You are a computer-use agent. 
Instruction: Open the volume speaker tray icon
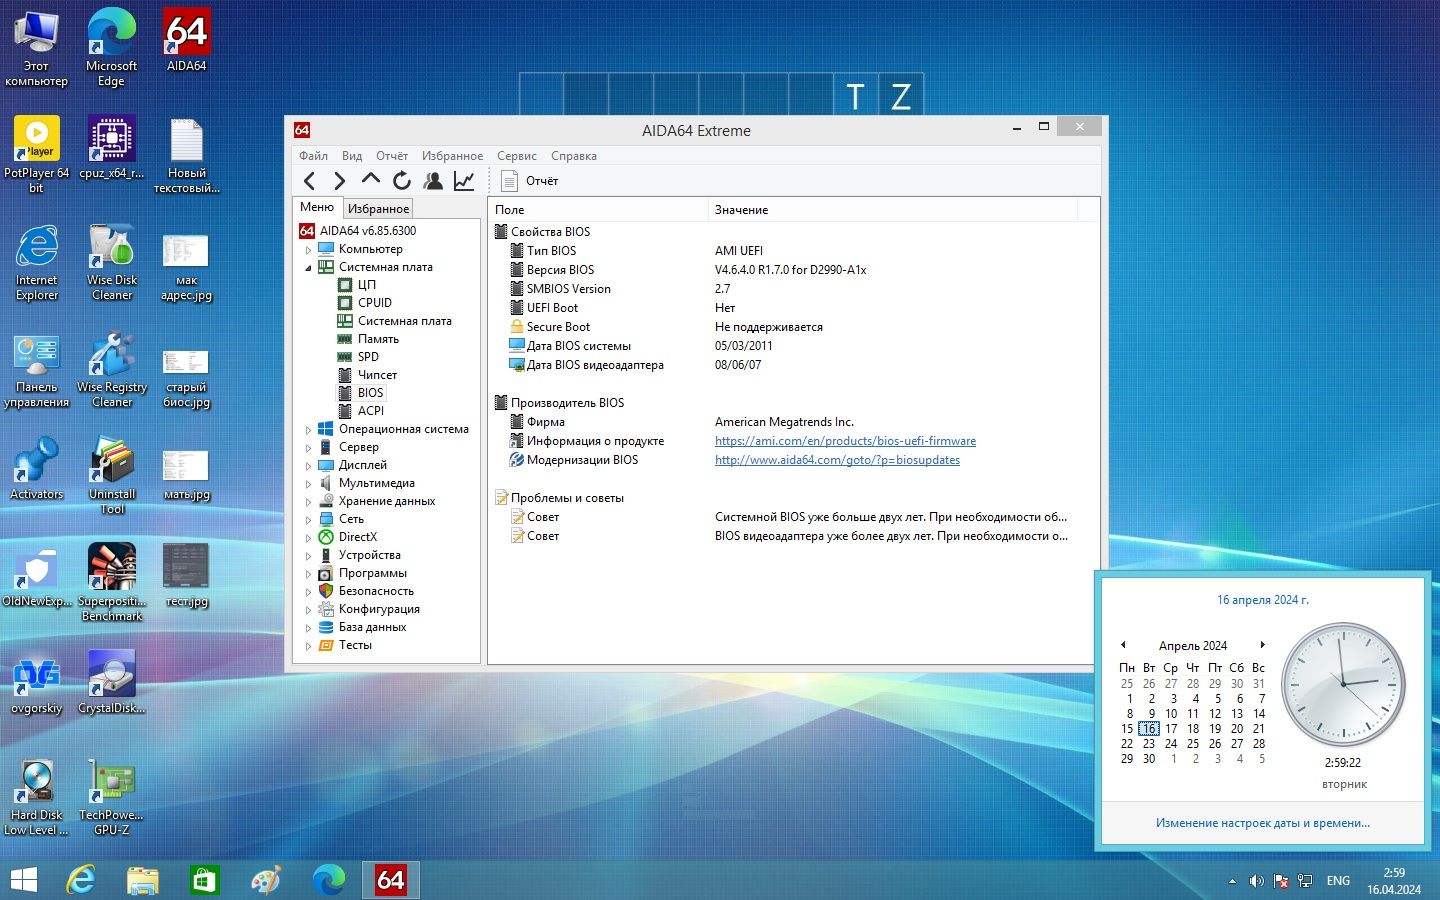pos(1257,881)
